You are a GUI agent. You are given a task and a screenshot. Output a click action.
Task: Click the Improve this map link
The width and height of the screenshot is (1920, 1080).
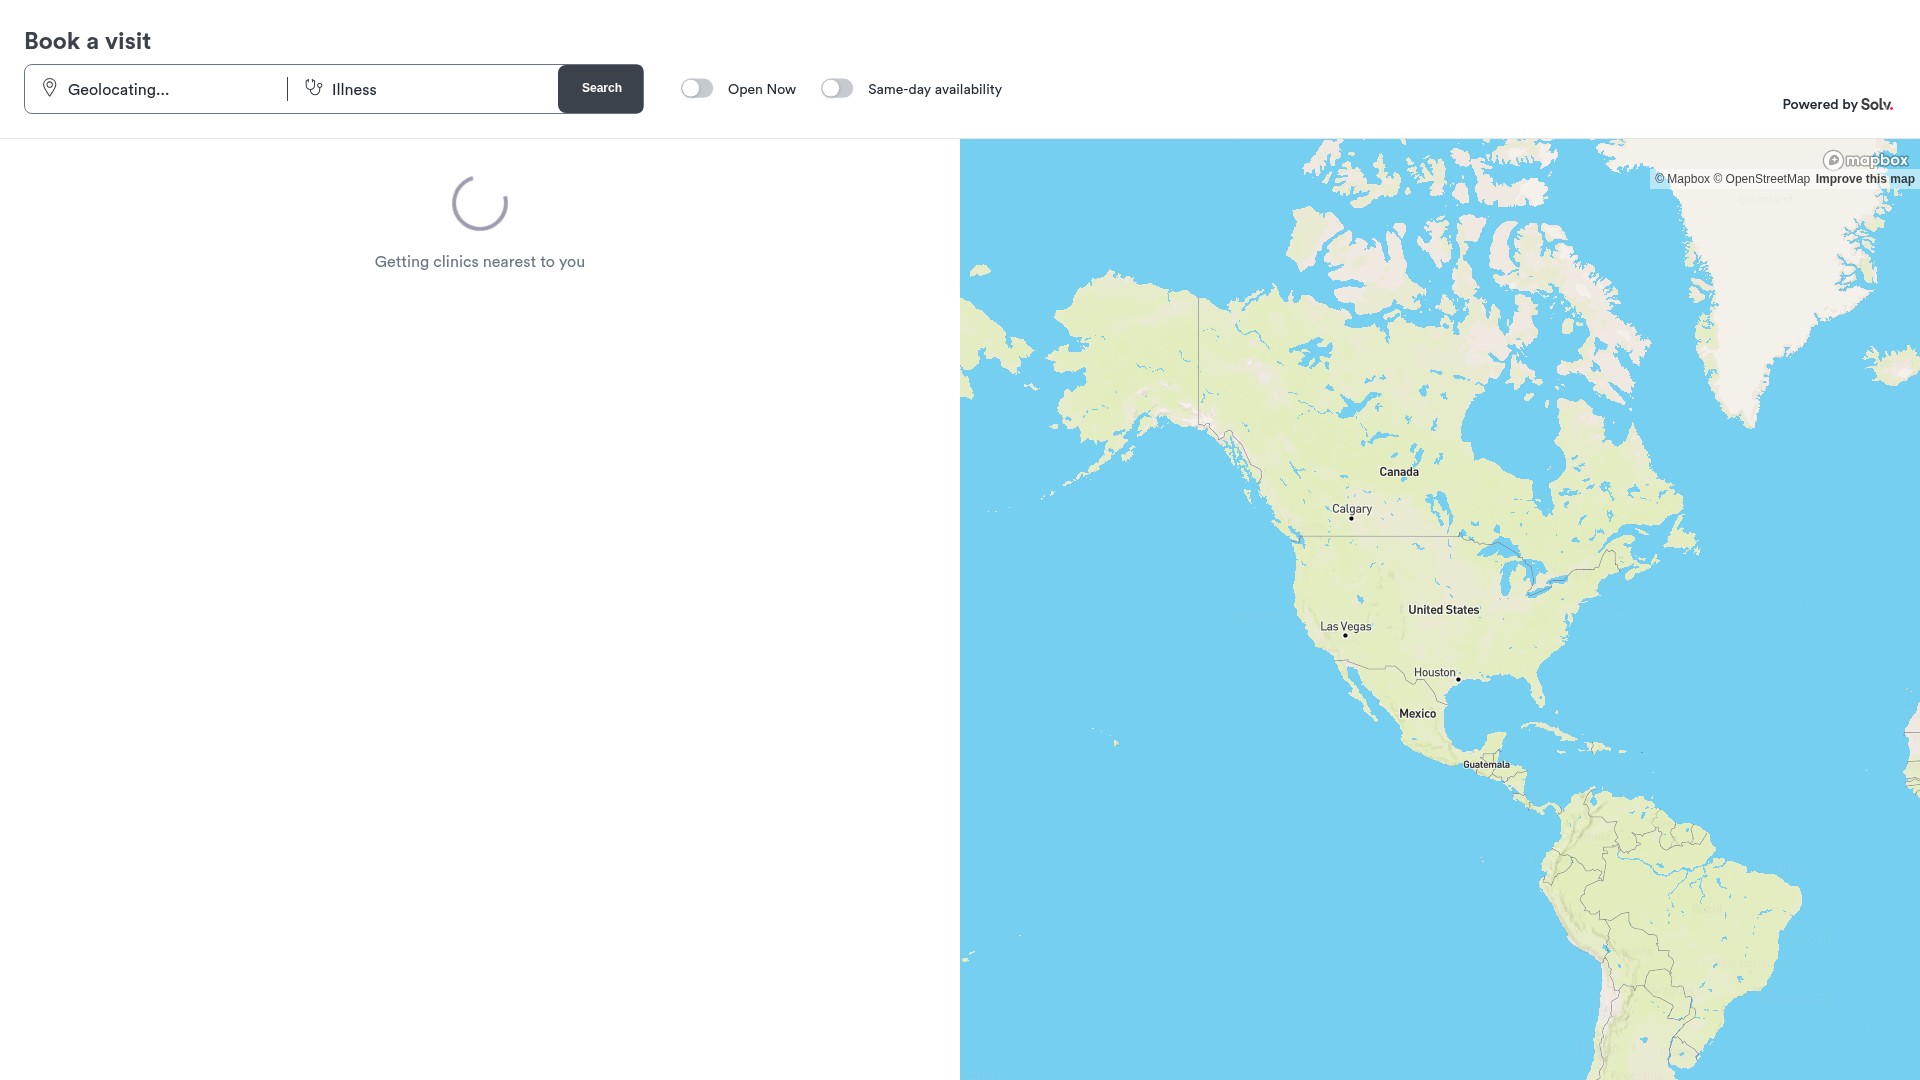pos(1865,179)
